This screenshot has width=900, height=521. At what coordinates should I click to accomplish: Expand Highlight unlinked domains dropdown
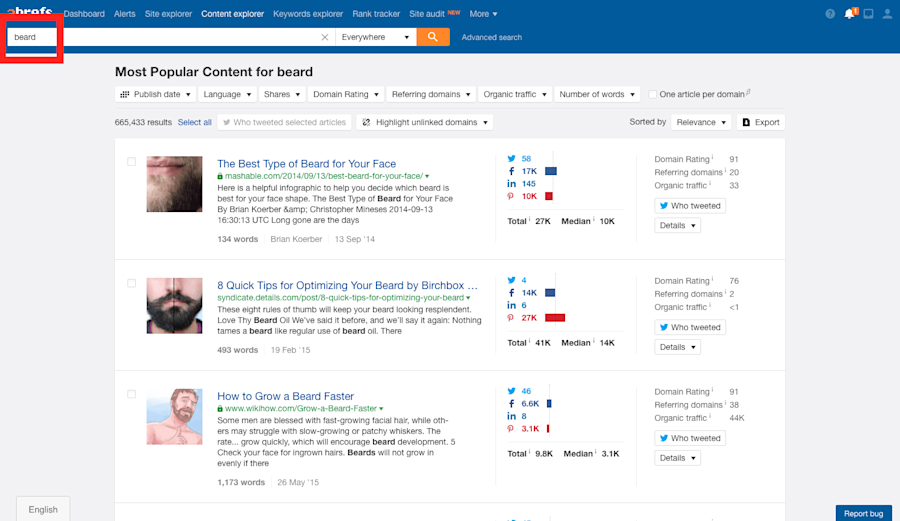pyautogui.click(x=425, y=122)
